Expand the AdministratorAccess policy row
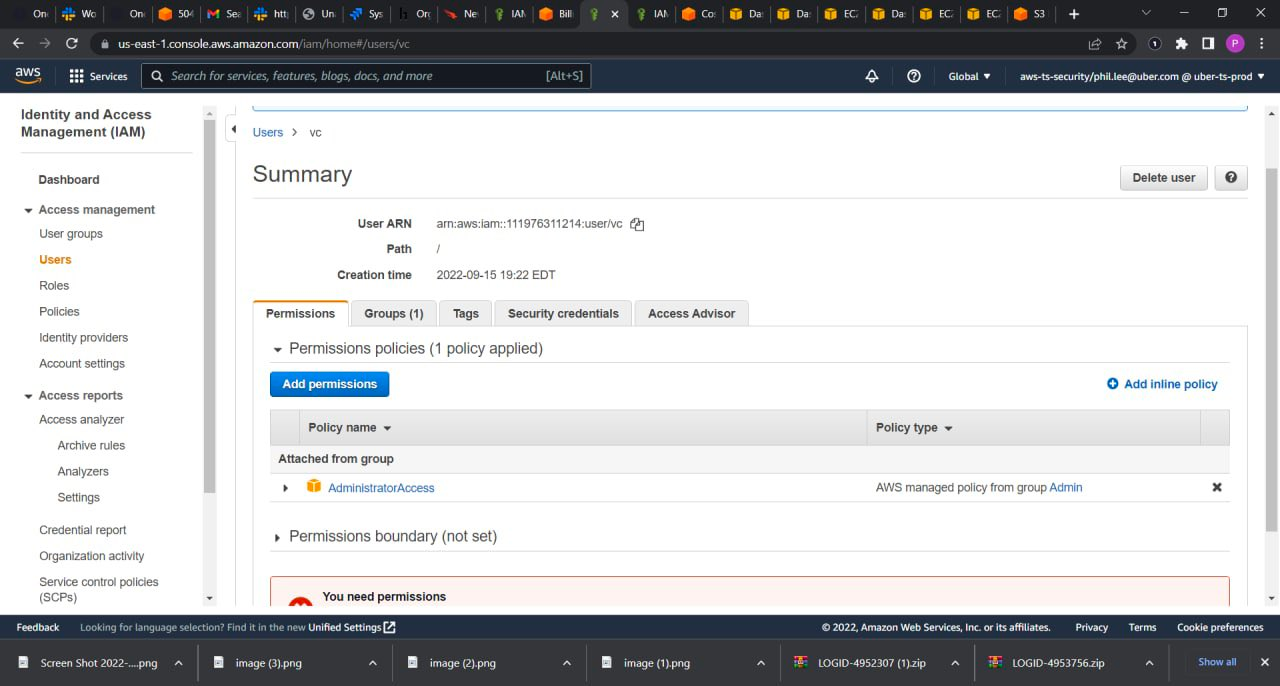The width and height of the screenshot is (1280, 686). tap(285, 487)
